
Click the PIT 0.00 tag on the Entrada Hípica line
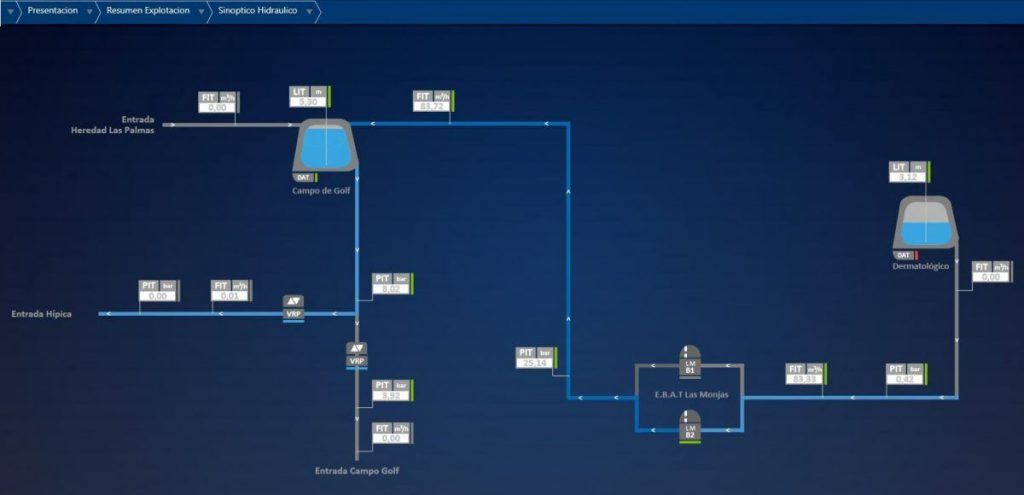159,291
